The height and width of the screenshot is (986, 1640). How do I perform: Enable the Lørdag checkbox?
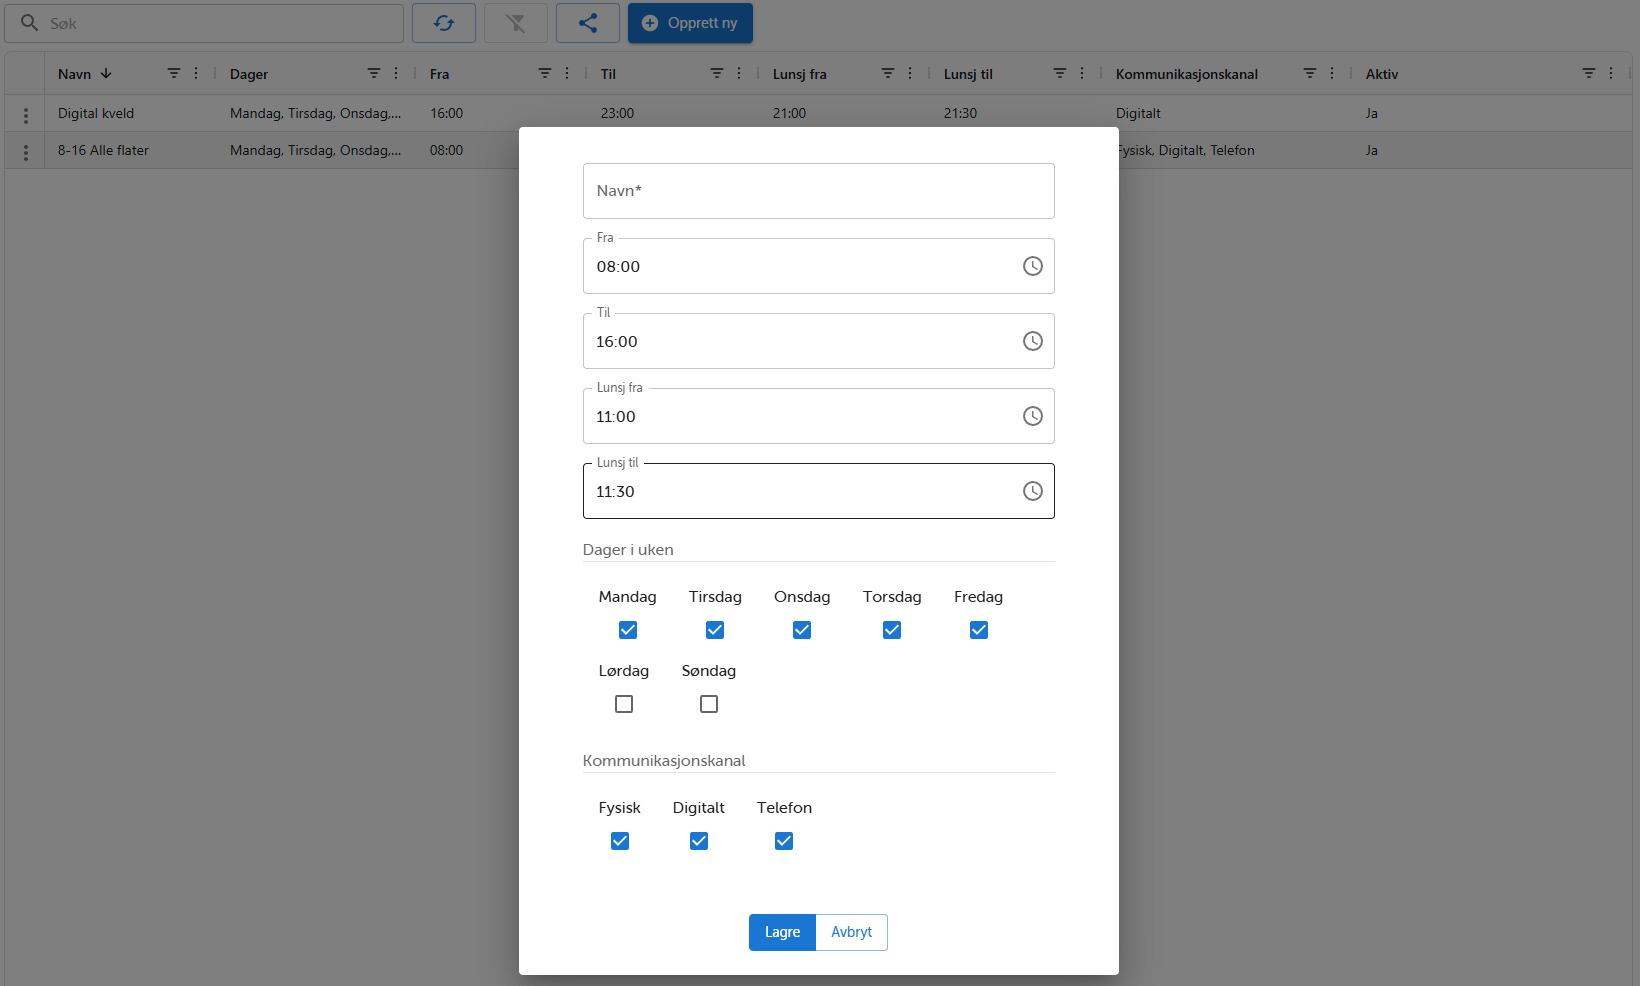click(624, 704)
